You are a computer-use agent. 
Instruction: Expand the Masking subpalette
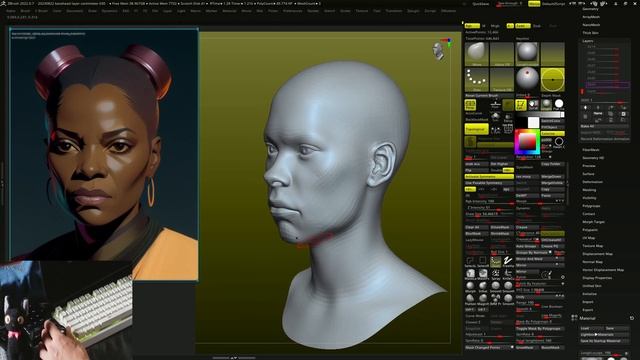click(589, 190)
